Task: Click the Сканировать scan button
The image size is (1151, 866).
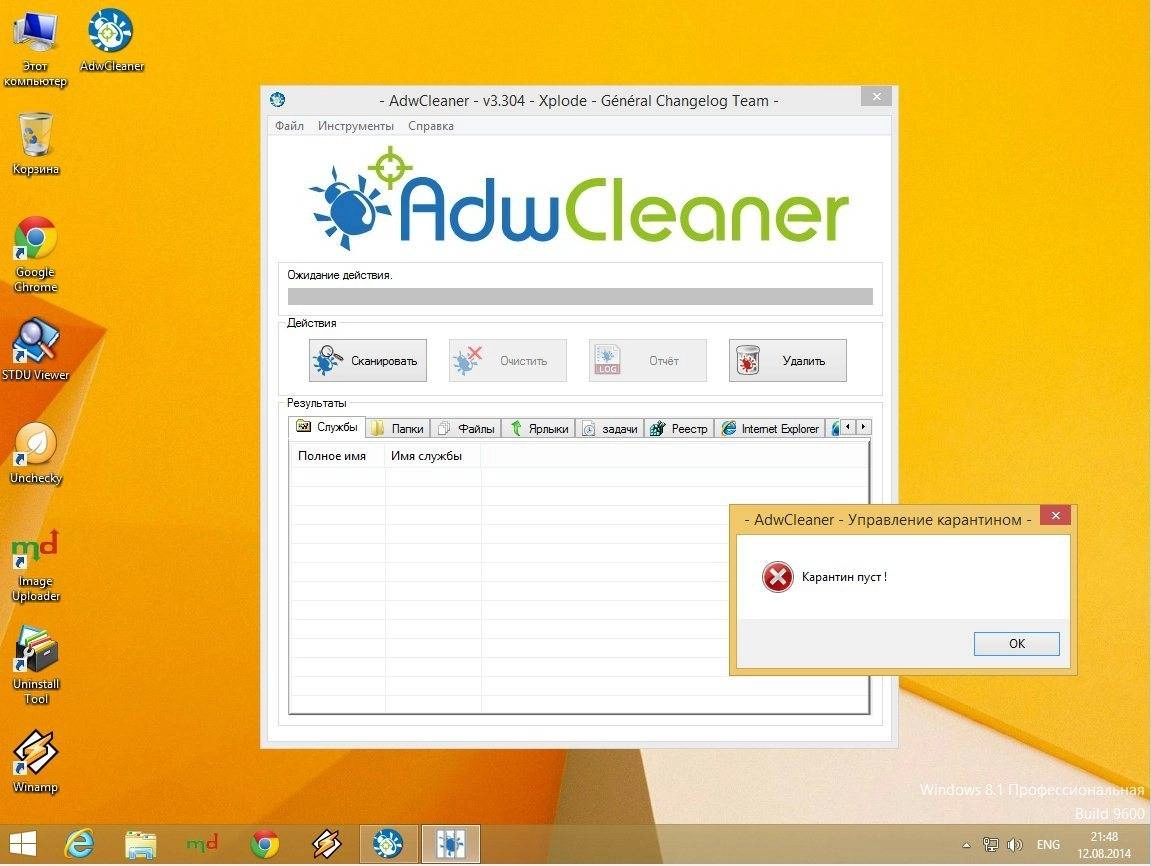Action: [368, 360]
